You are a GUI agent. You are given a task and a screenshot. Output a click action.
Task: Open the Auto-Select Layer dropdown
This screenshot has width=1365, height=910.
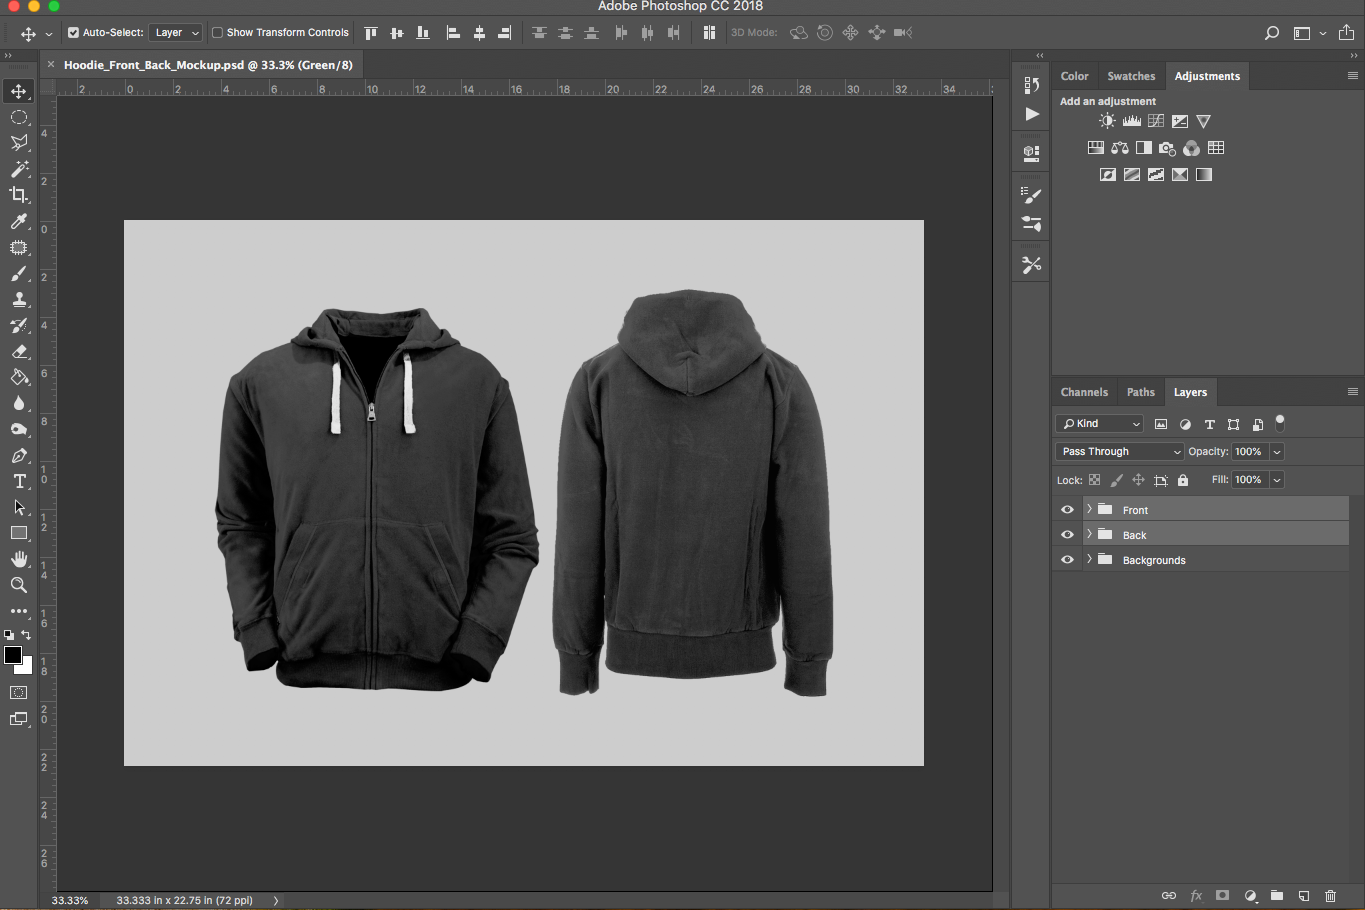pyautogui.click(x=177, y=33)
